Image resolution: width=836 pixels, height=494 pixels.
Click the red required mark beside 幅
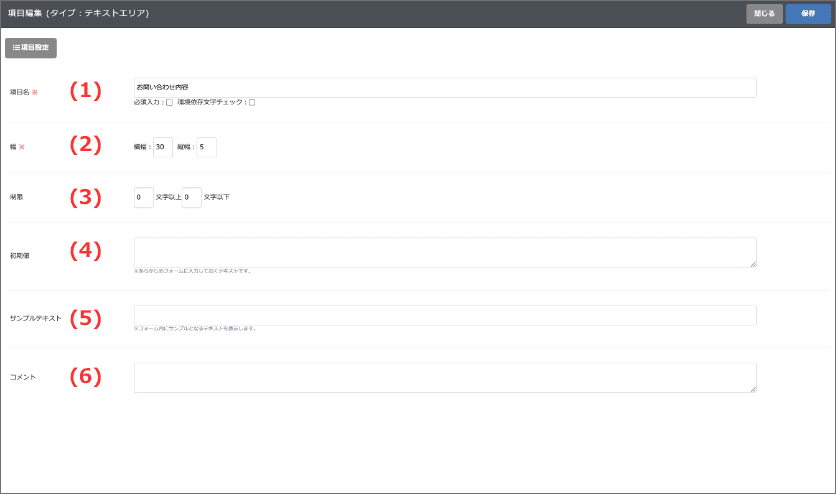point(22,147)
